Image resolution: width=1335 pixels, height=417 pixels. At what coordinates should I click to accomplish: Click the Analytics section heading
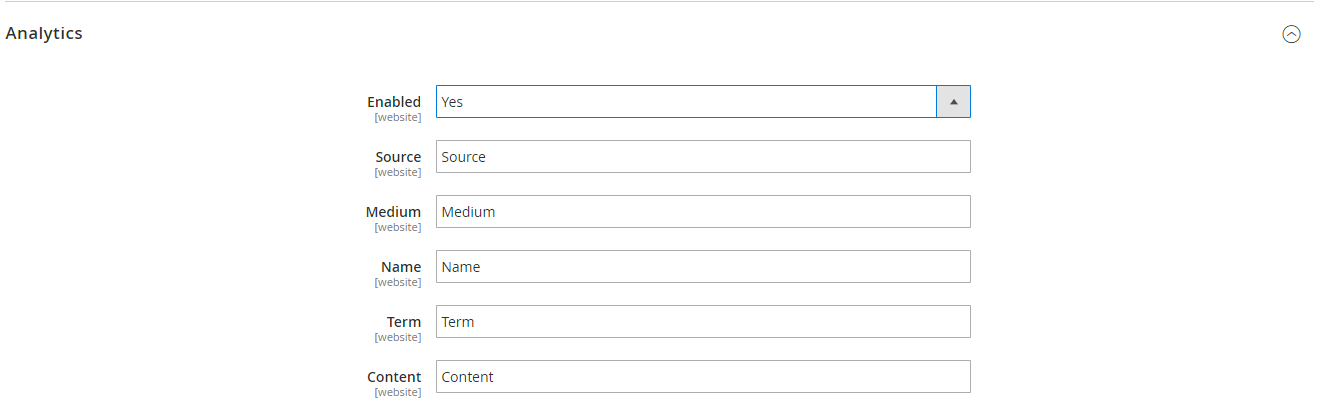[x=44, y=33]
